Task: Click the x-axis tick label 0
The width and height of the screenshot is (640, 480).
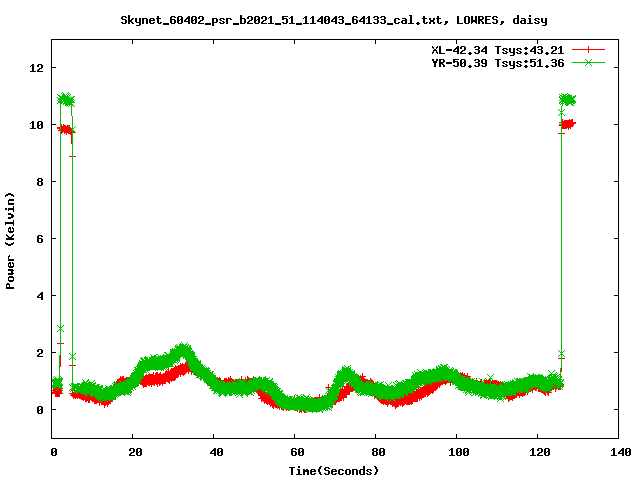Action: tap(53, 452)
